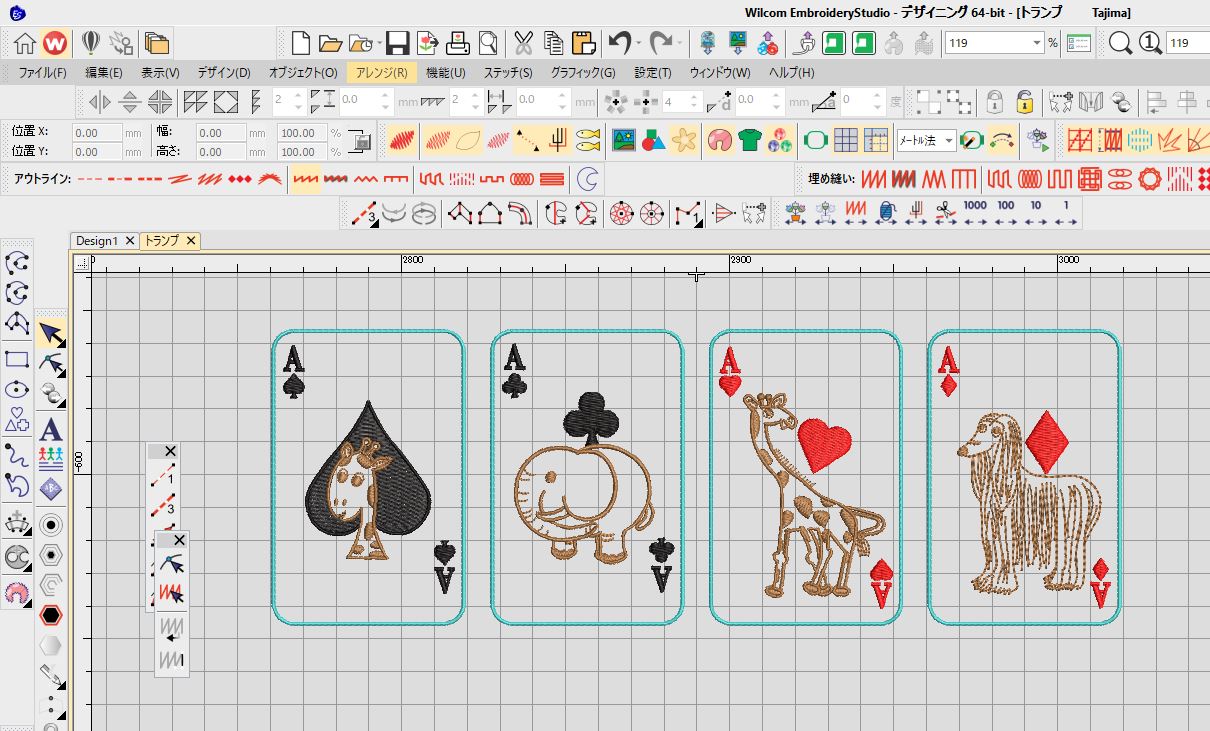Screen dimensions: 1210x731
Task: Toggle the yellow flower applique display icon
Action: [x=684, y=140]
